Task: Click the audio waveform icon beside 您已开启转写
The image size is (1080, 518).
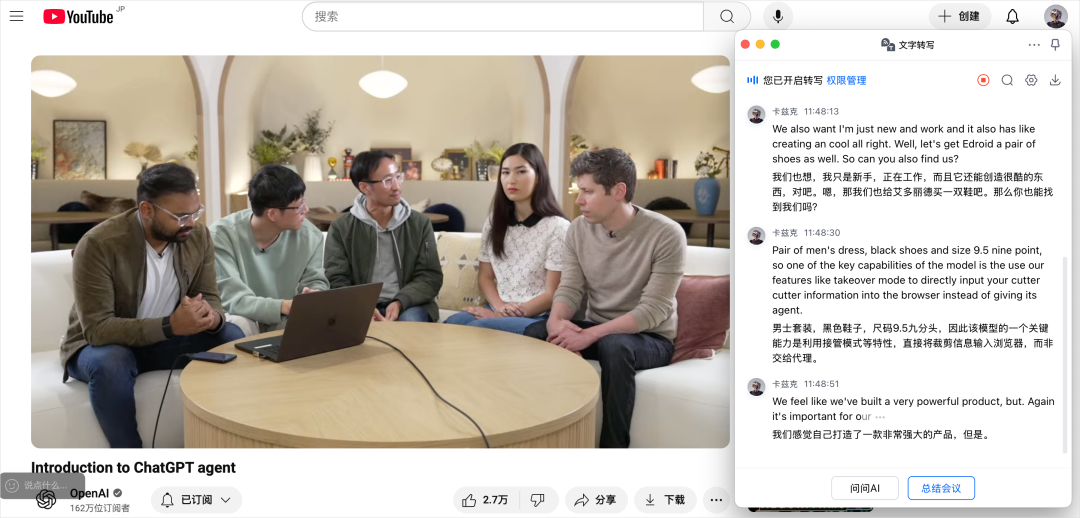Action: [753, 81]
